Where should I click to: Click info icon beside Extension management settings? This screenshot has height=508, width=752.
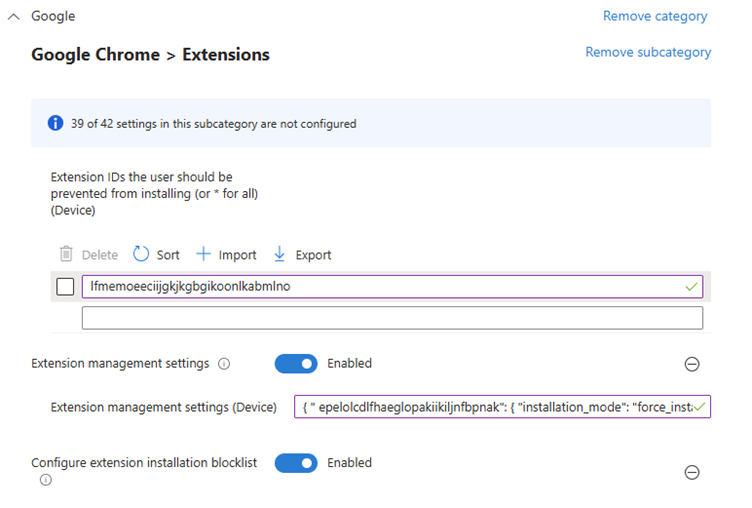click(224, 364)
